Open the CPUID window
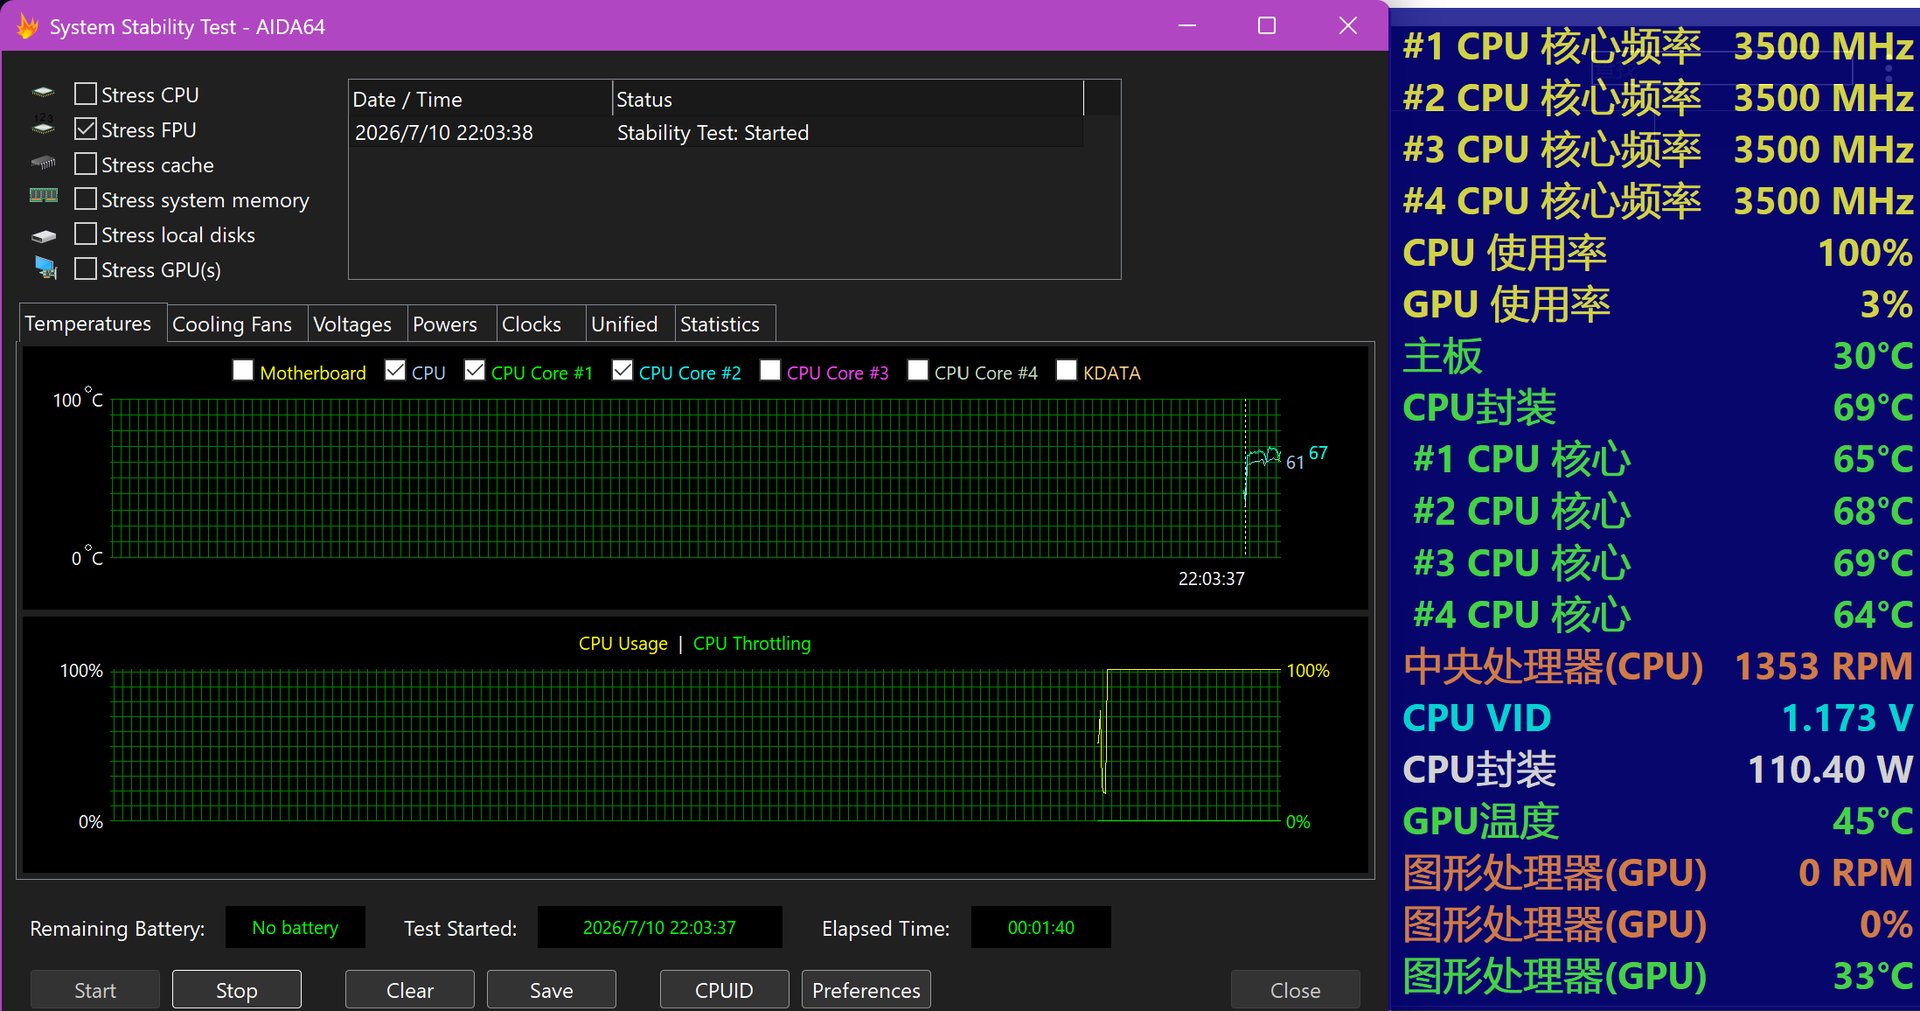 (725, 990)
